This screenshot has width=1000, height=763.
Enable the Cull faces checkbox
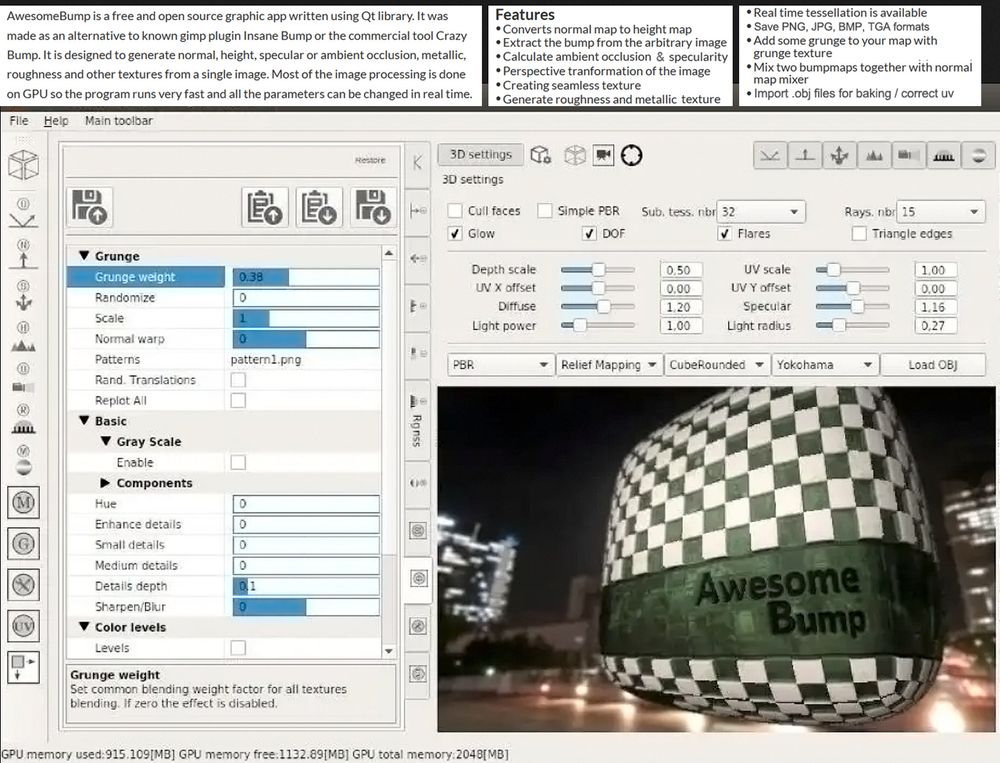455,211
